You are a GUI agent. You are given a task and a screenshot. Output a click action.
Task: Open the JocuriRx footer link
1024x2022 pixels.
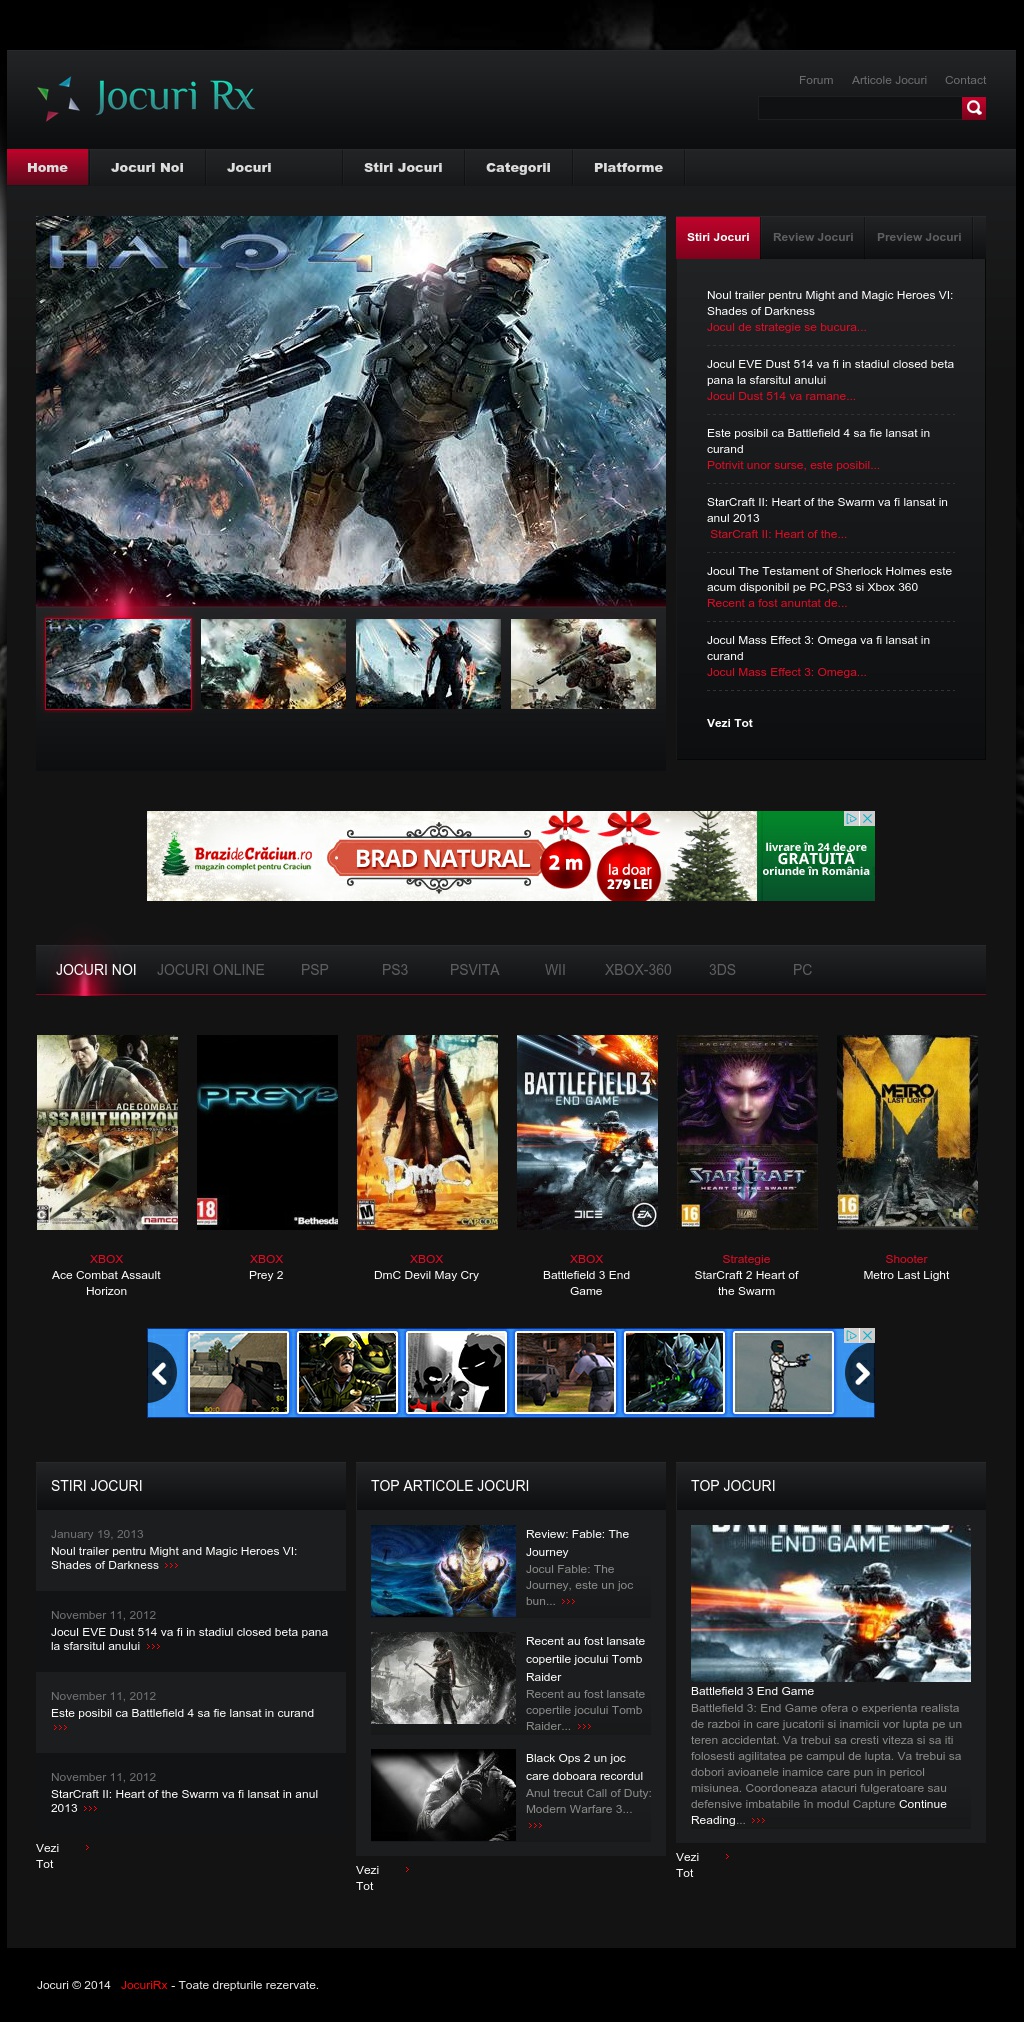pos(144,1985)
